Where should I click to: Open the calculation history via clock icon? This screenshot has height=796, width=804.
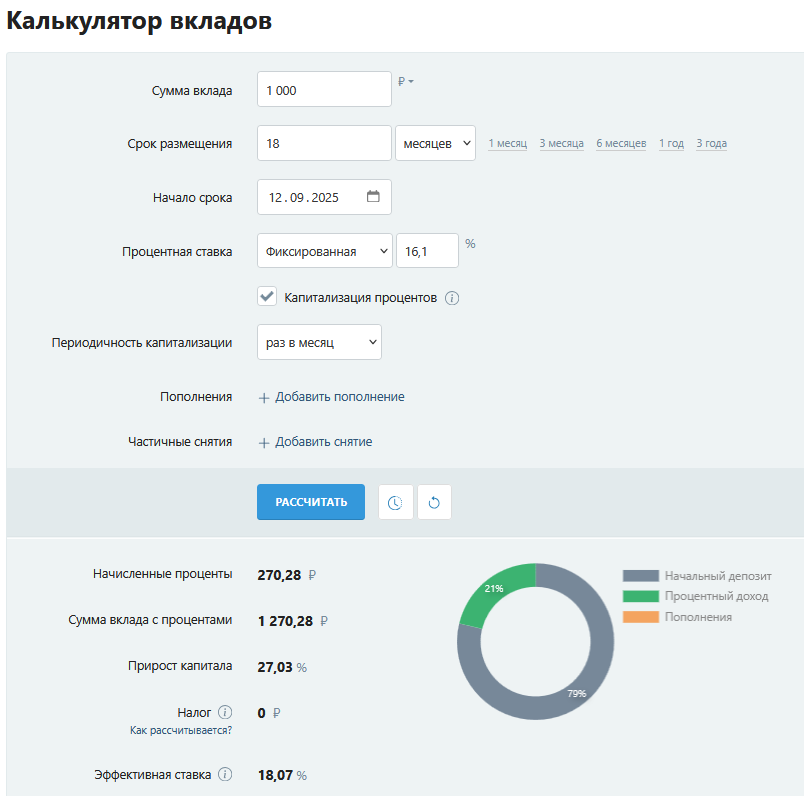396,502
